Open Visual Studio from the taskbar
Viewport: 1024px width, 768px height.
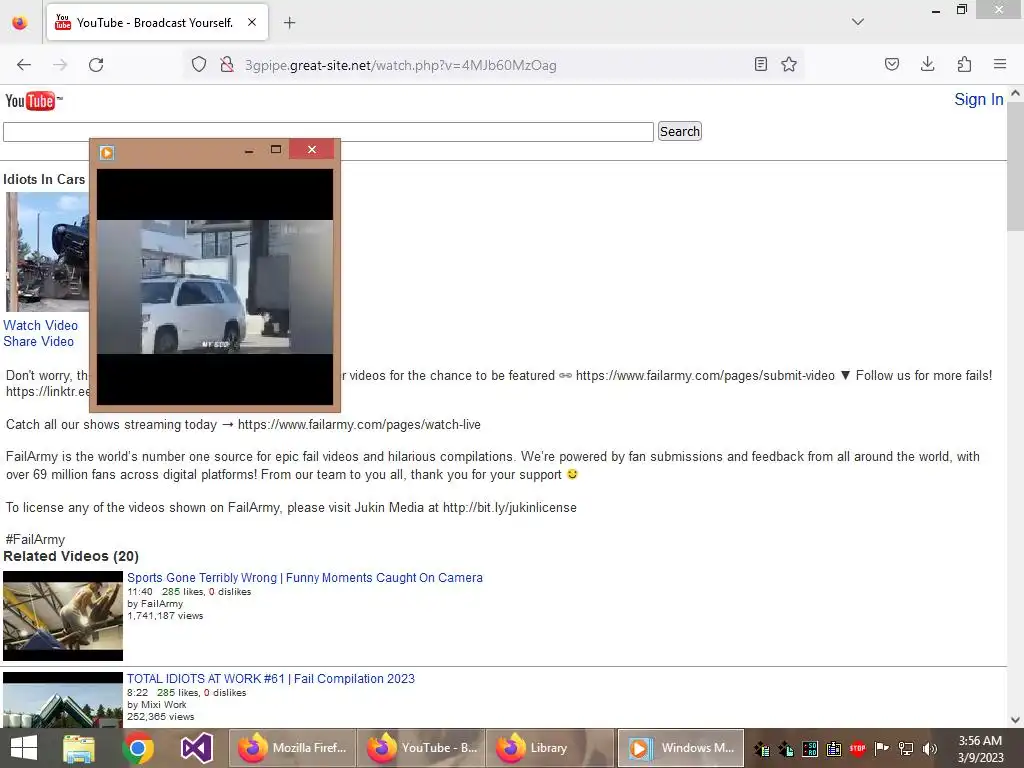[197, 748]
